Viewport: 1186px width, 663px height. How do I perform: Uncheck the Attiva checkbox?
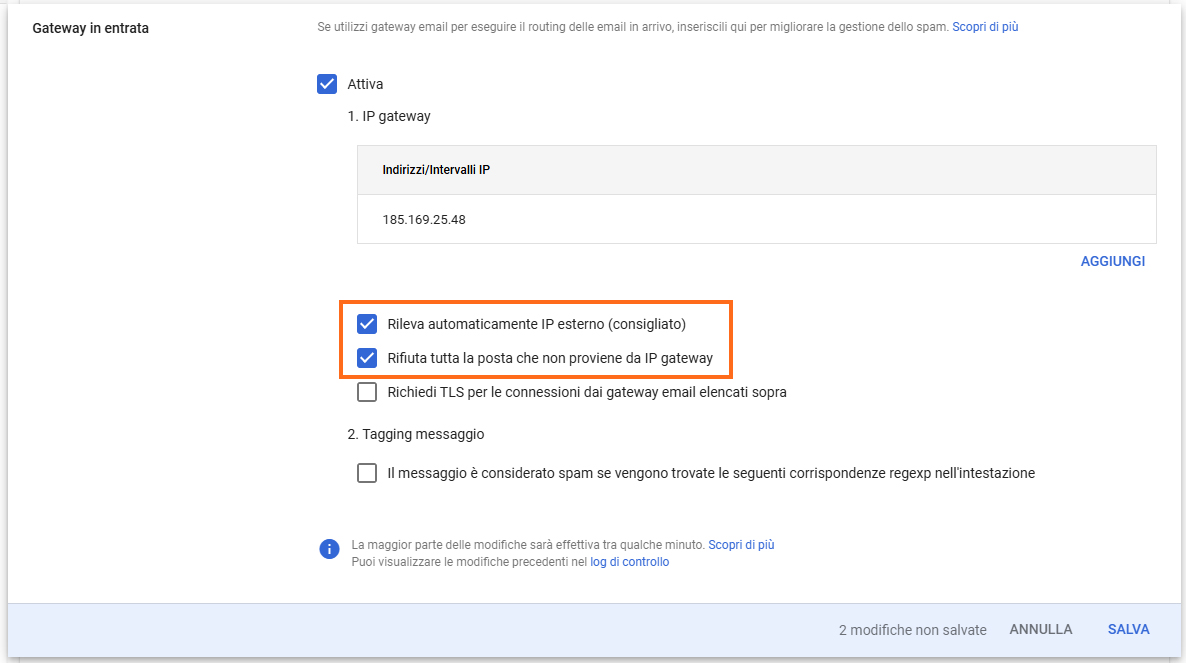point(327,84)
